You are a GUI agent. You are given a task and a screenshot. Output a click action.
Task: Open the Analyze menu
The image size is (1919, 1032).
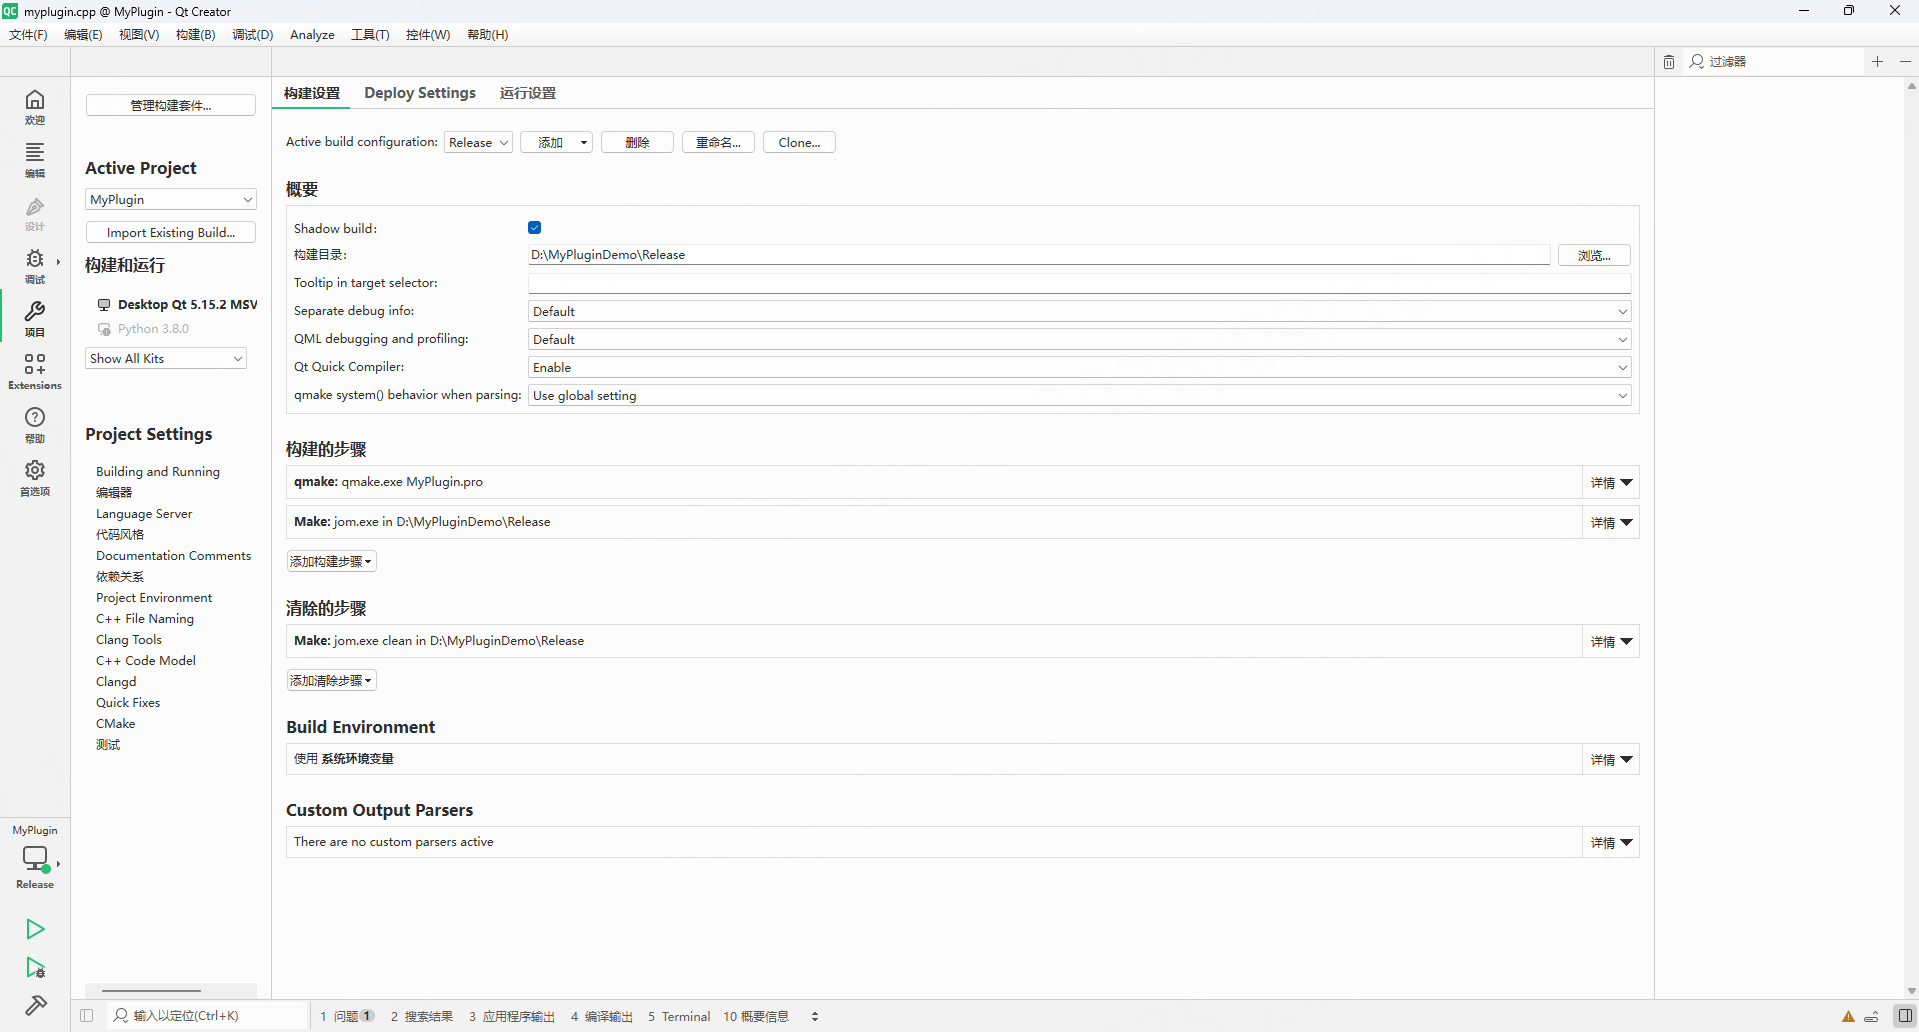[x=312, y=35]
